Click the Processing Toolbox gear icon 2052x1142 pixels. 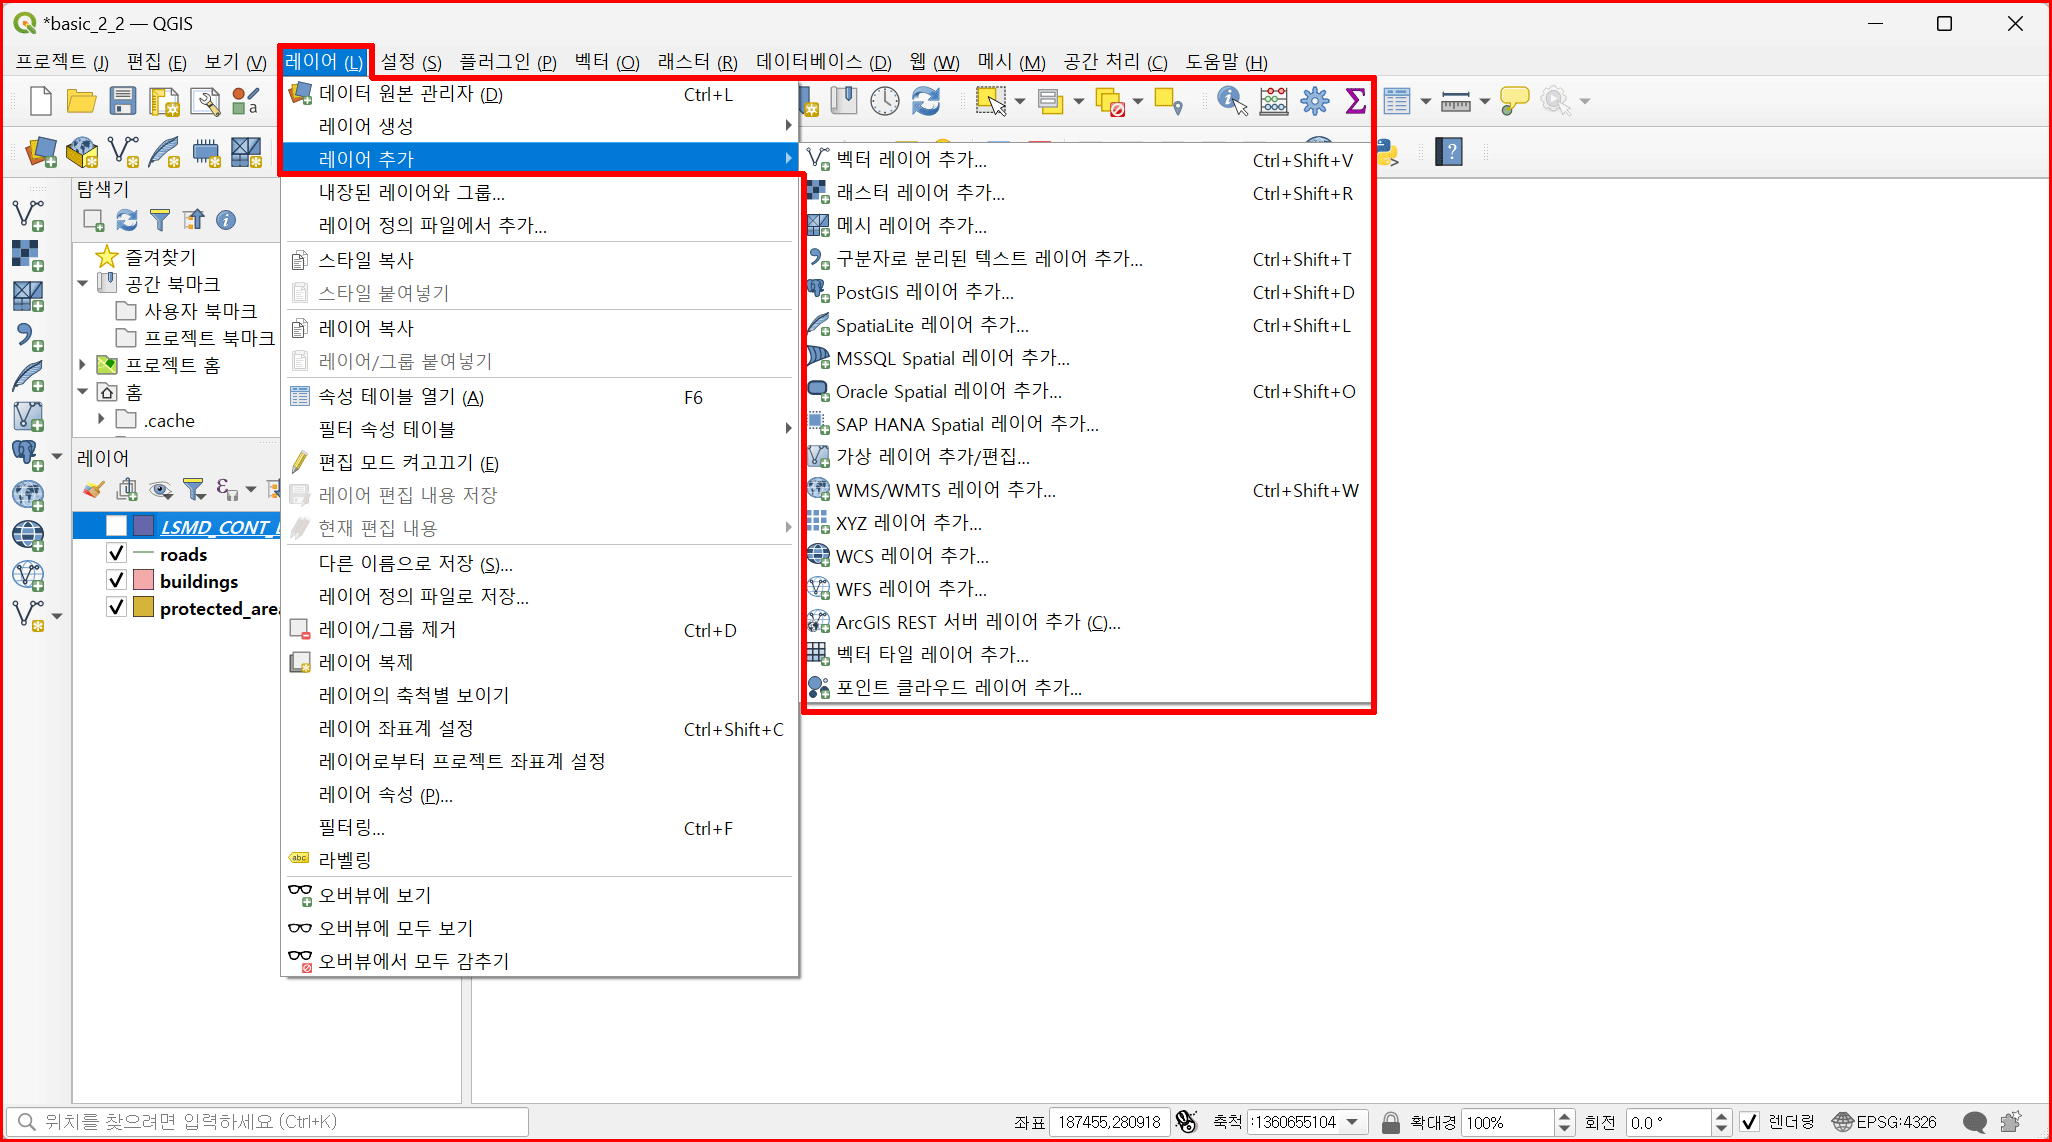[x=1314, y=101]
